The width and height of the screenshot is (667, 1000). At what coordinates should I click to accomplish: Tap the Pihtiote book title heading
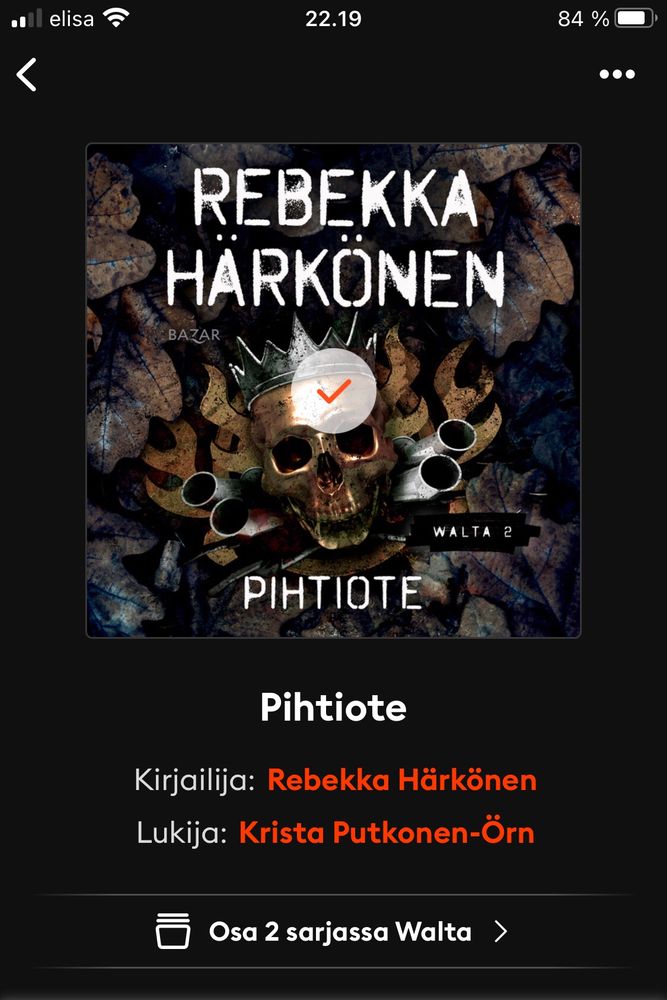(333, 707)
